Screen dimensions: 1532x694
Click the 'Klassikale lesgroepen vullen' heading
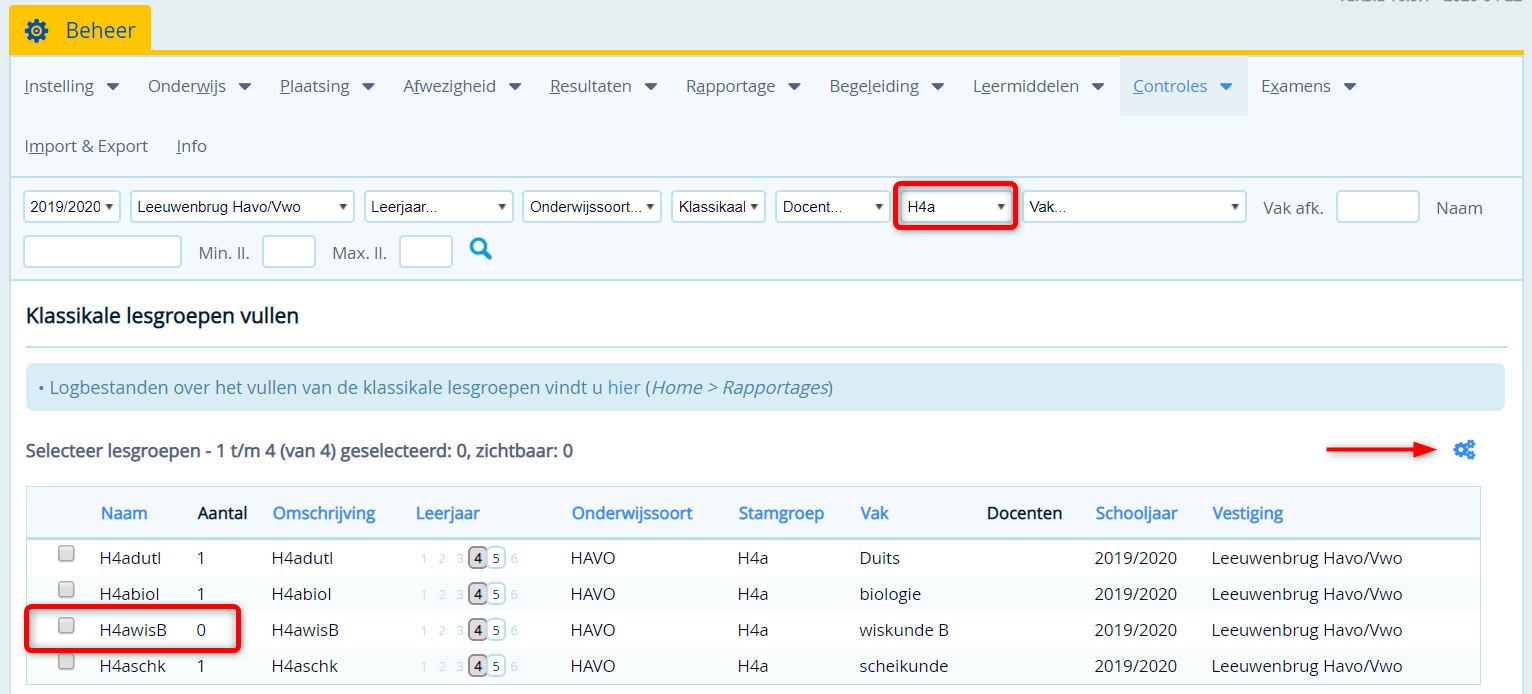[162, 317]
